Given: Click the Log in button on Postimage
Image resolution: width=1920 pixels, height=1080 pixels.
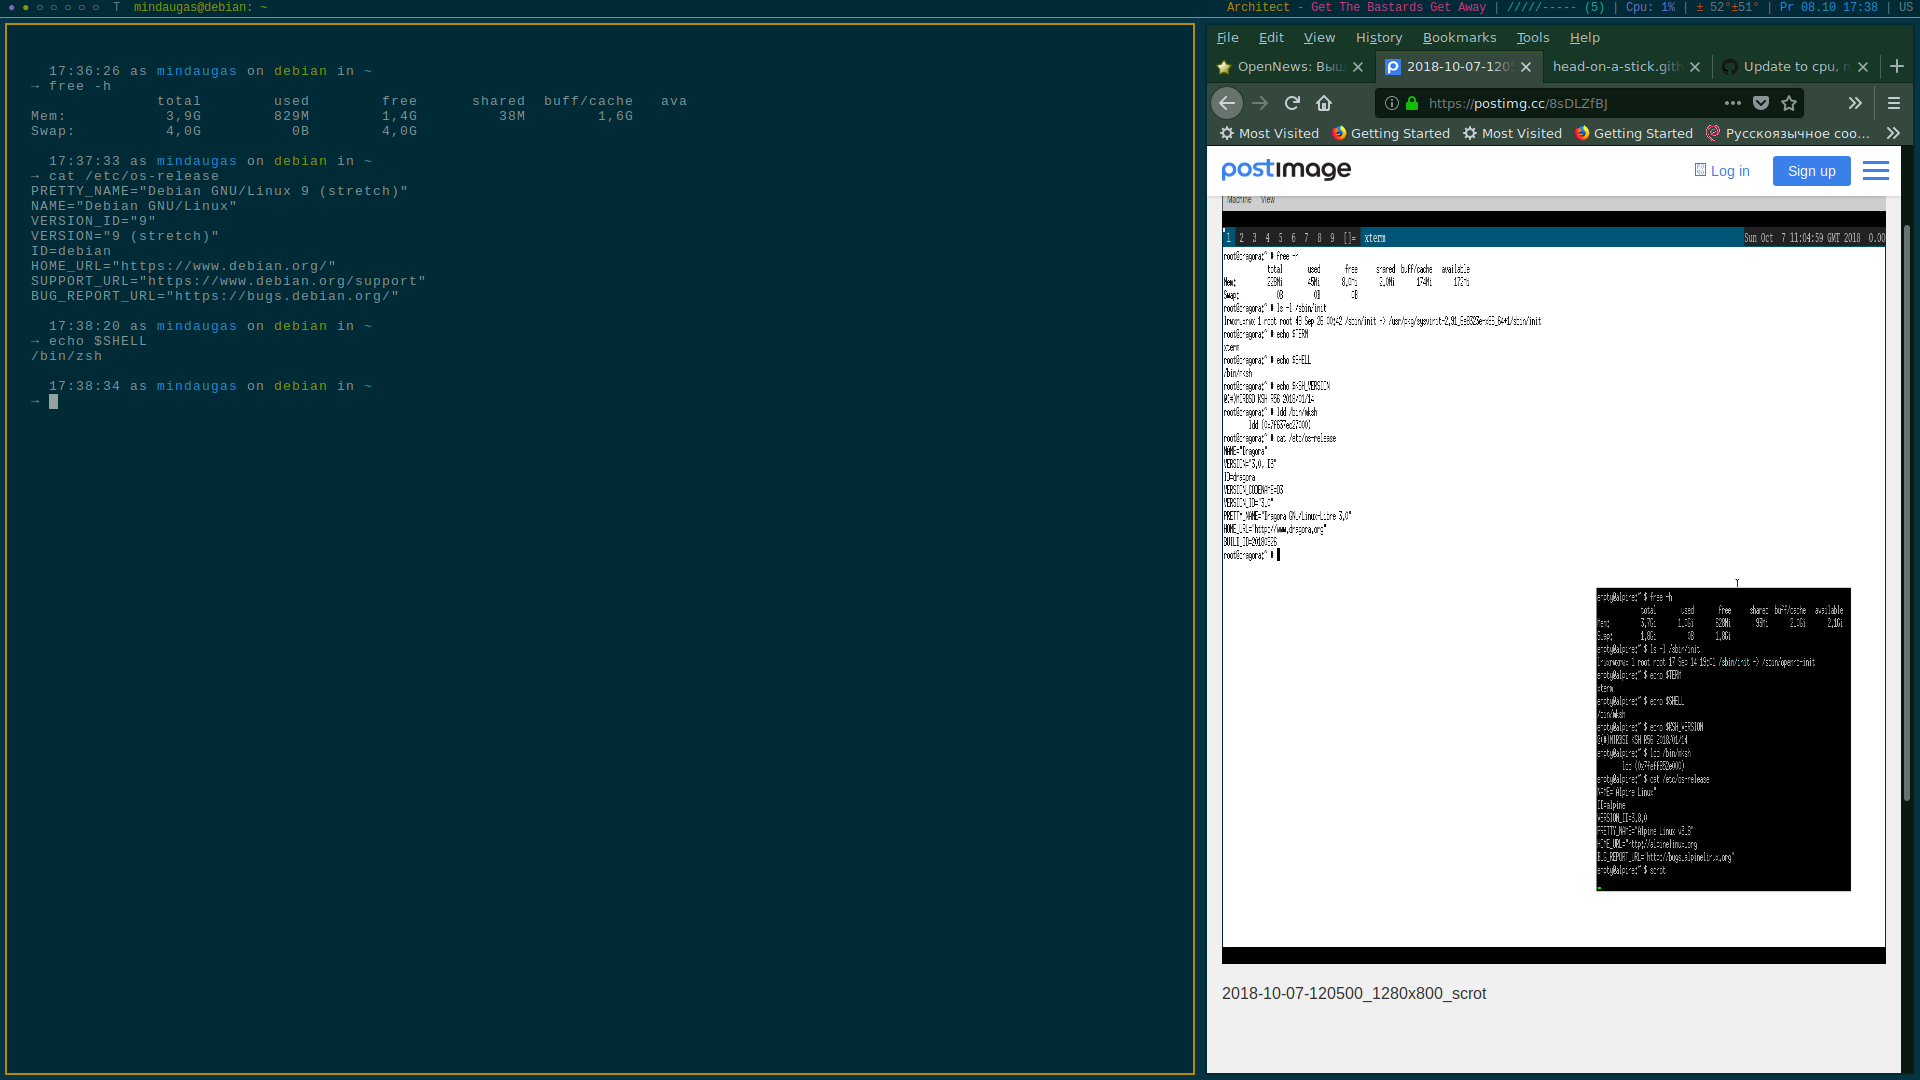Looking at the screenshot, I should (x=1722, y=171).
